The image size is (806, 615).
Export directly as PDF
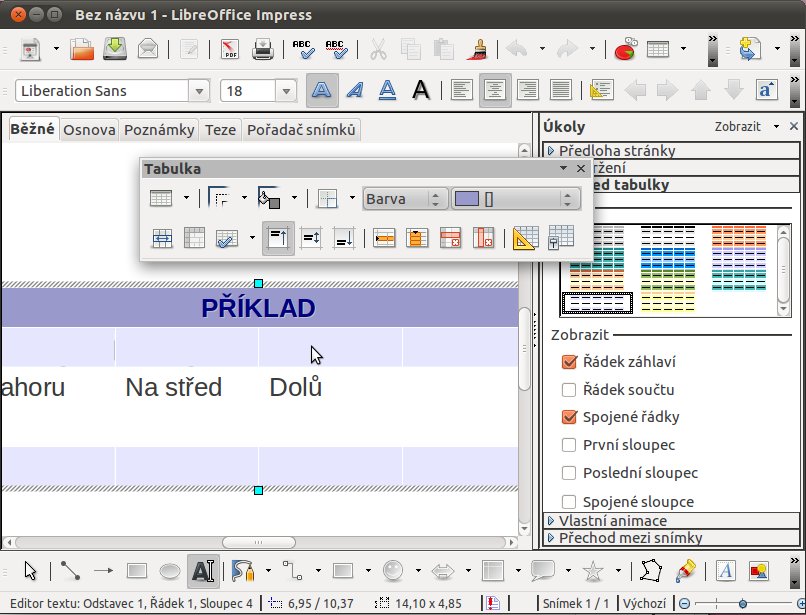click(x=229, y=49)
